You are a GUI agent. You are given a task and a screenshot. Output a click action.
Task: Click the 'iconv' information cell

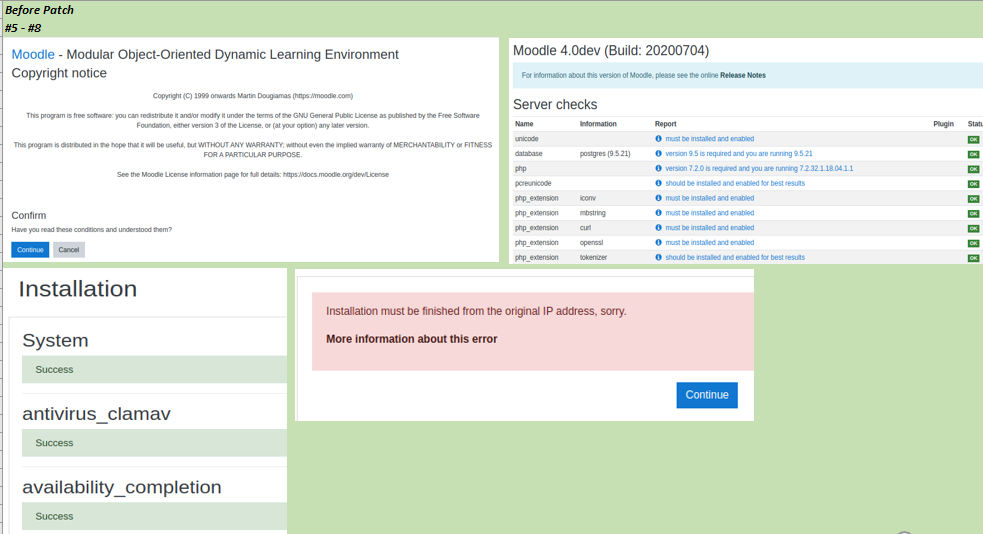coord(587,198)
